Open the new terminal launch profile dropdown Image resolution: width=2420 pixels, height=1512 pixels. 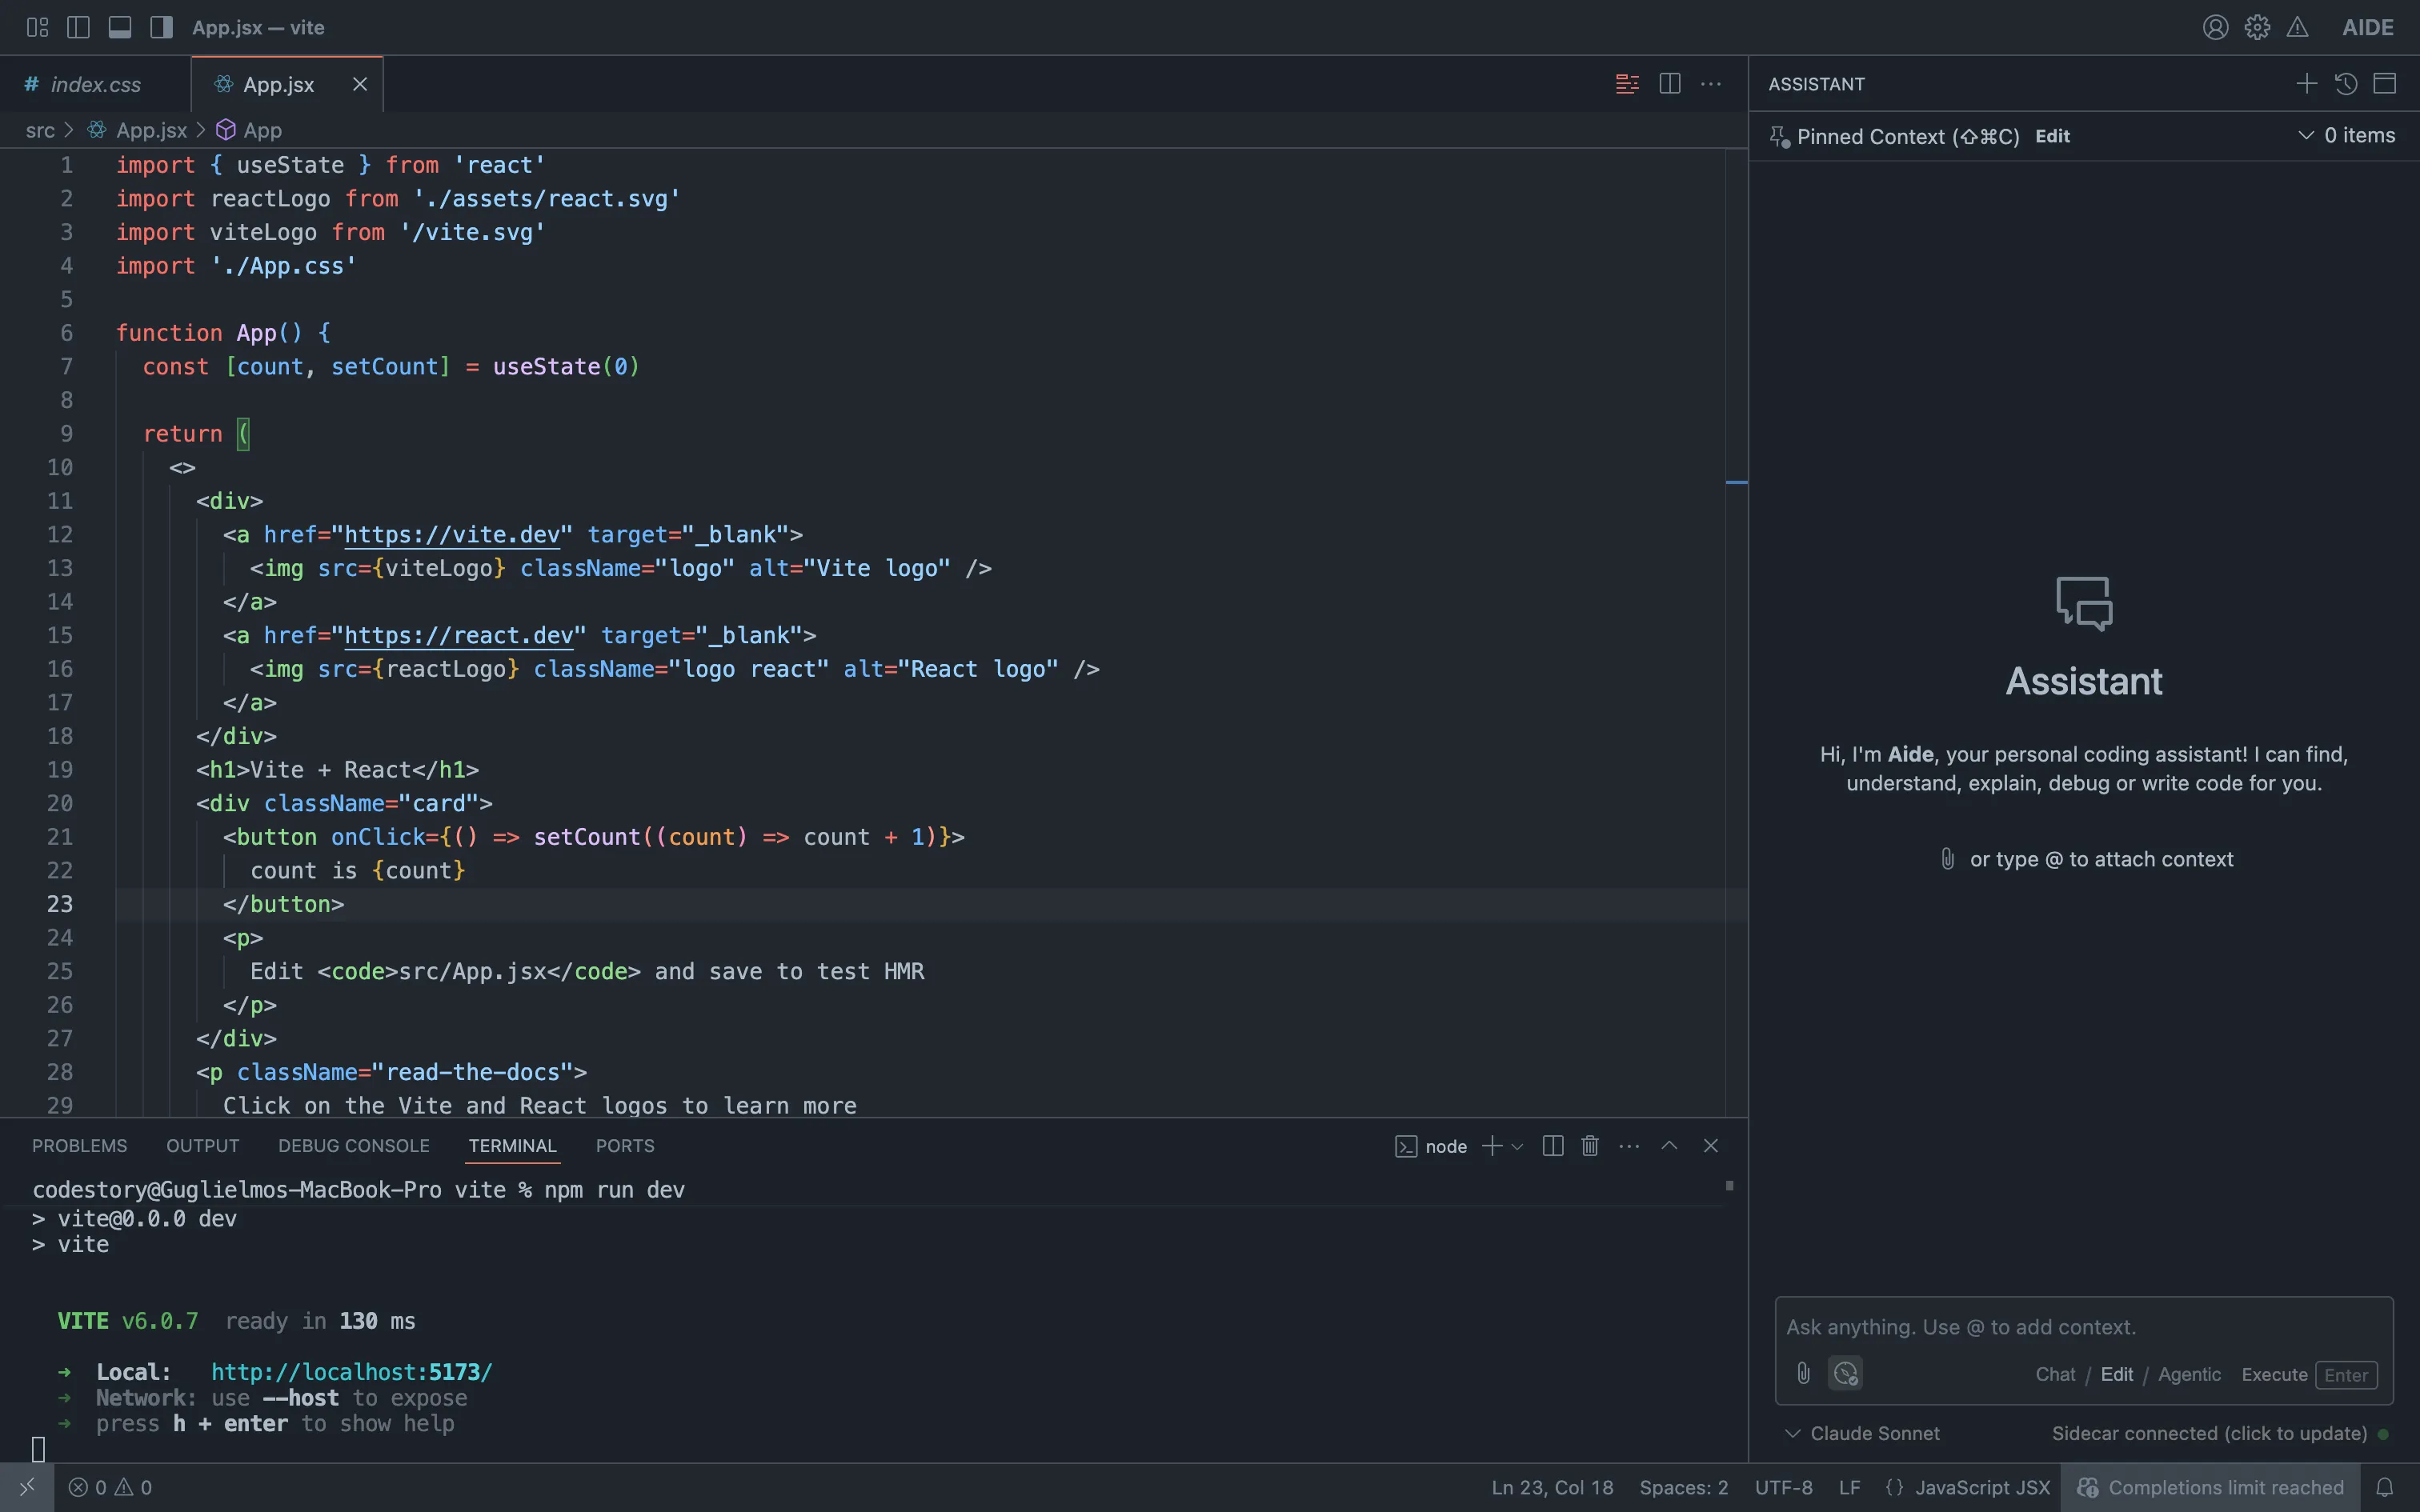[1517, 1147]
